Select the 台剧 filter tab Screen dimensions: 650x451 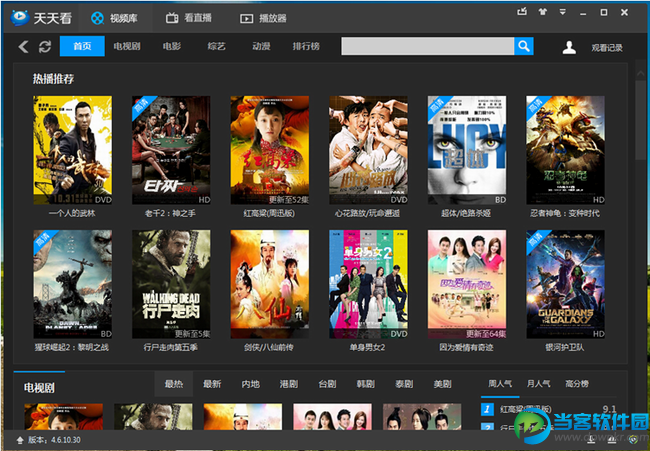tap(327, 384)
